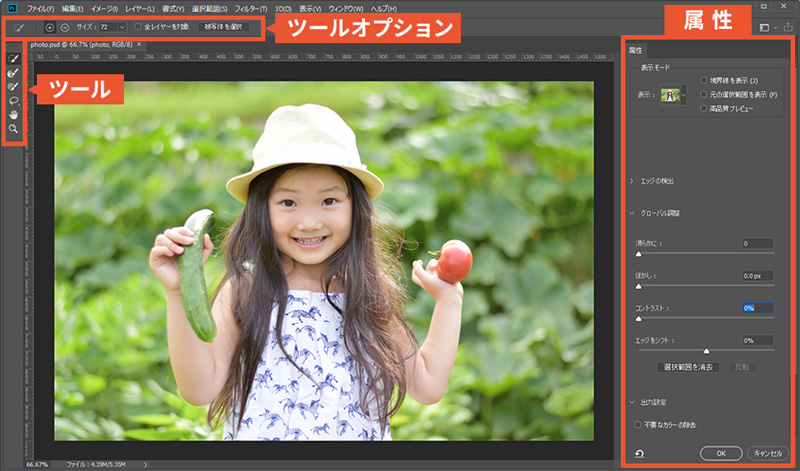Open the フィルター(T) menu
The height and width of the screenshot is (471, 800).
pos(251,9)
